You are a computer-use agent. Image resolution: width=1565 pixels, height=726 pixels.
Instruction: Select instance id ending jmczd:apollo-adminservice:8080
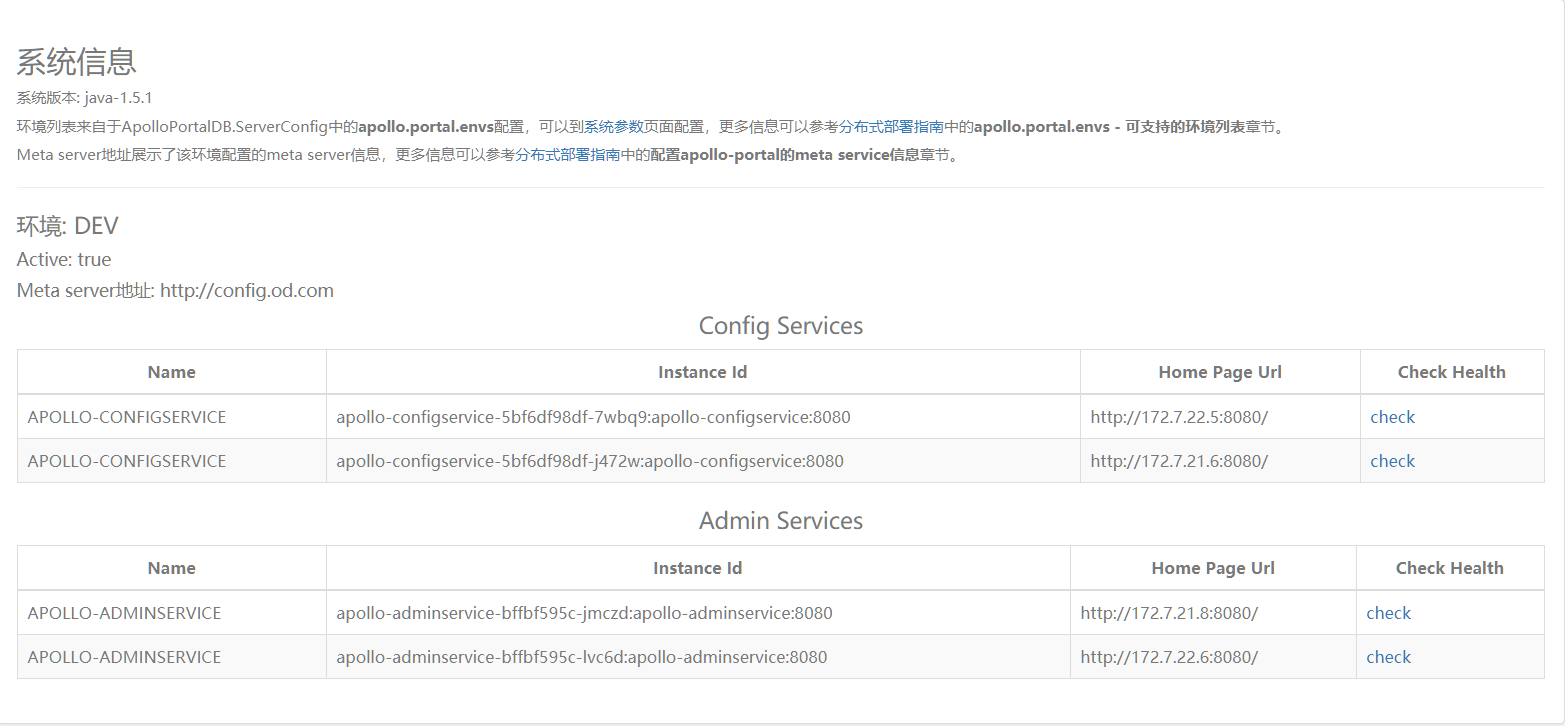tap(584, 613)
